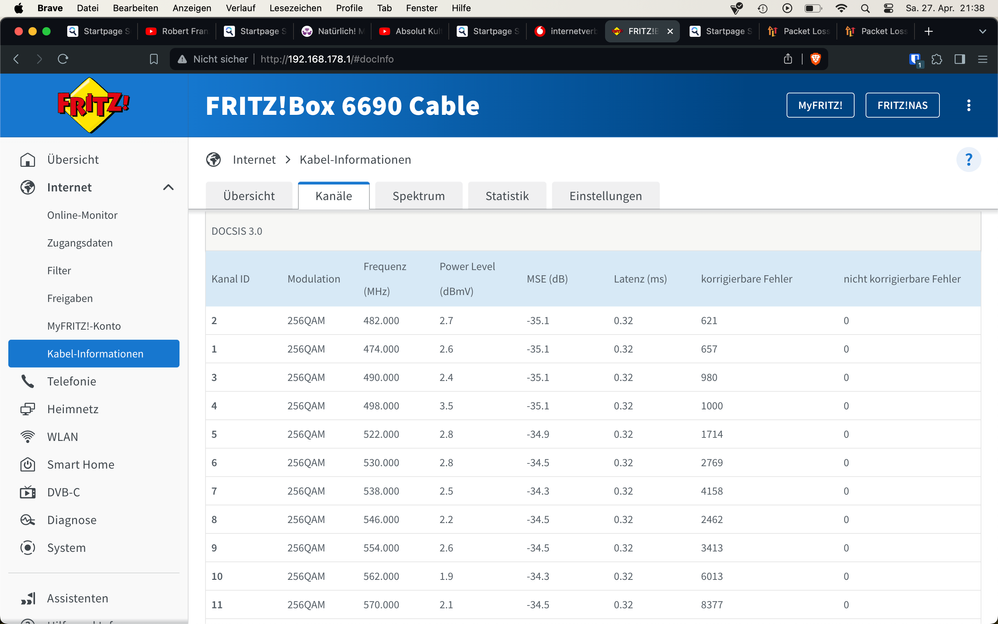The image size is (998, 624).
Task: Open the Verlauf menu in menu bar
Action: coord(241,8)
